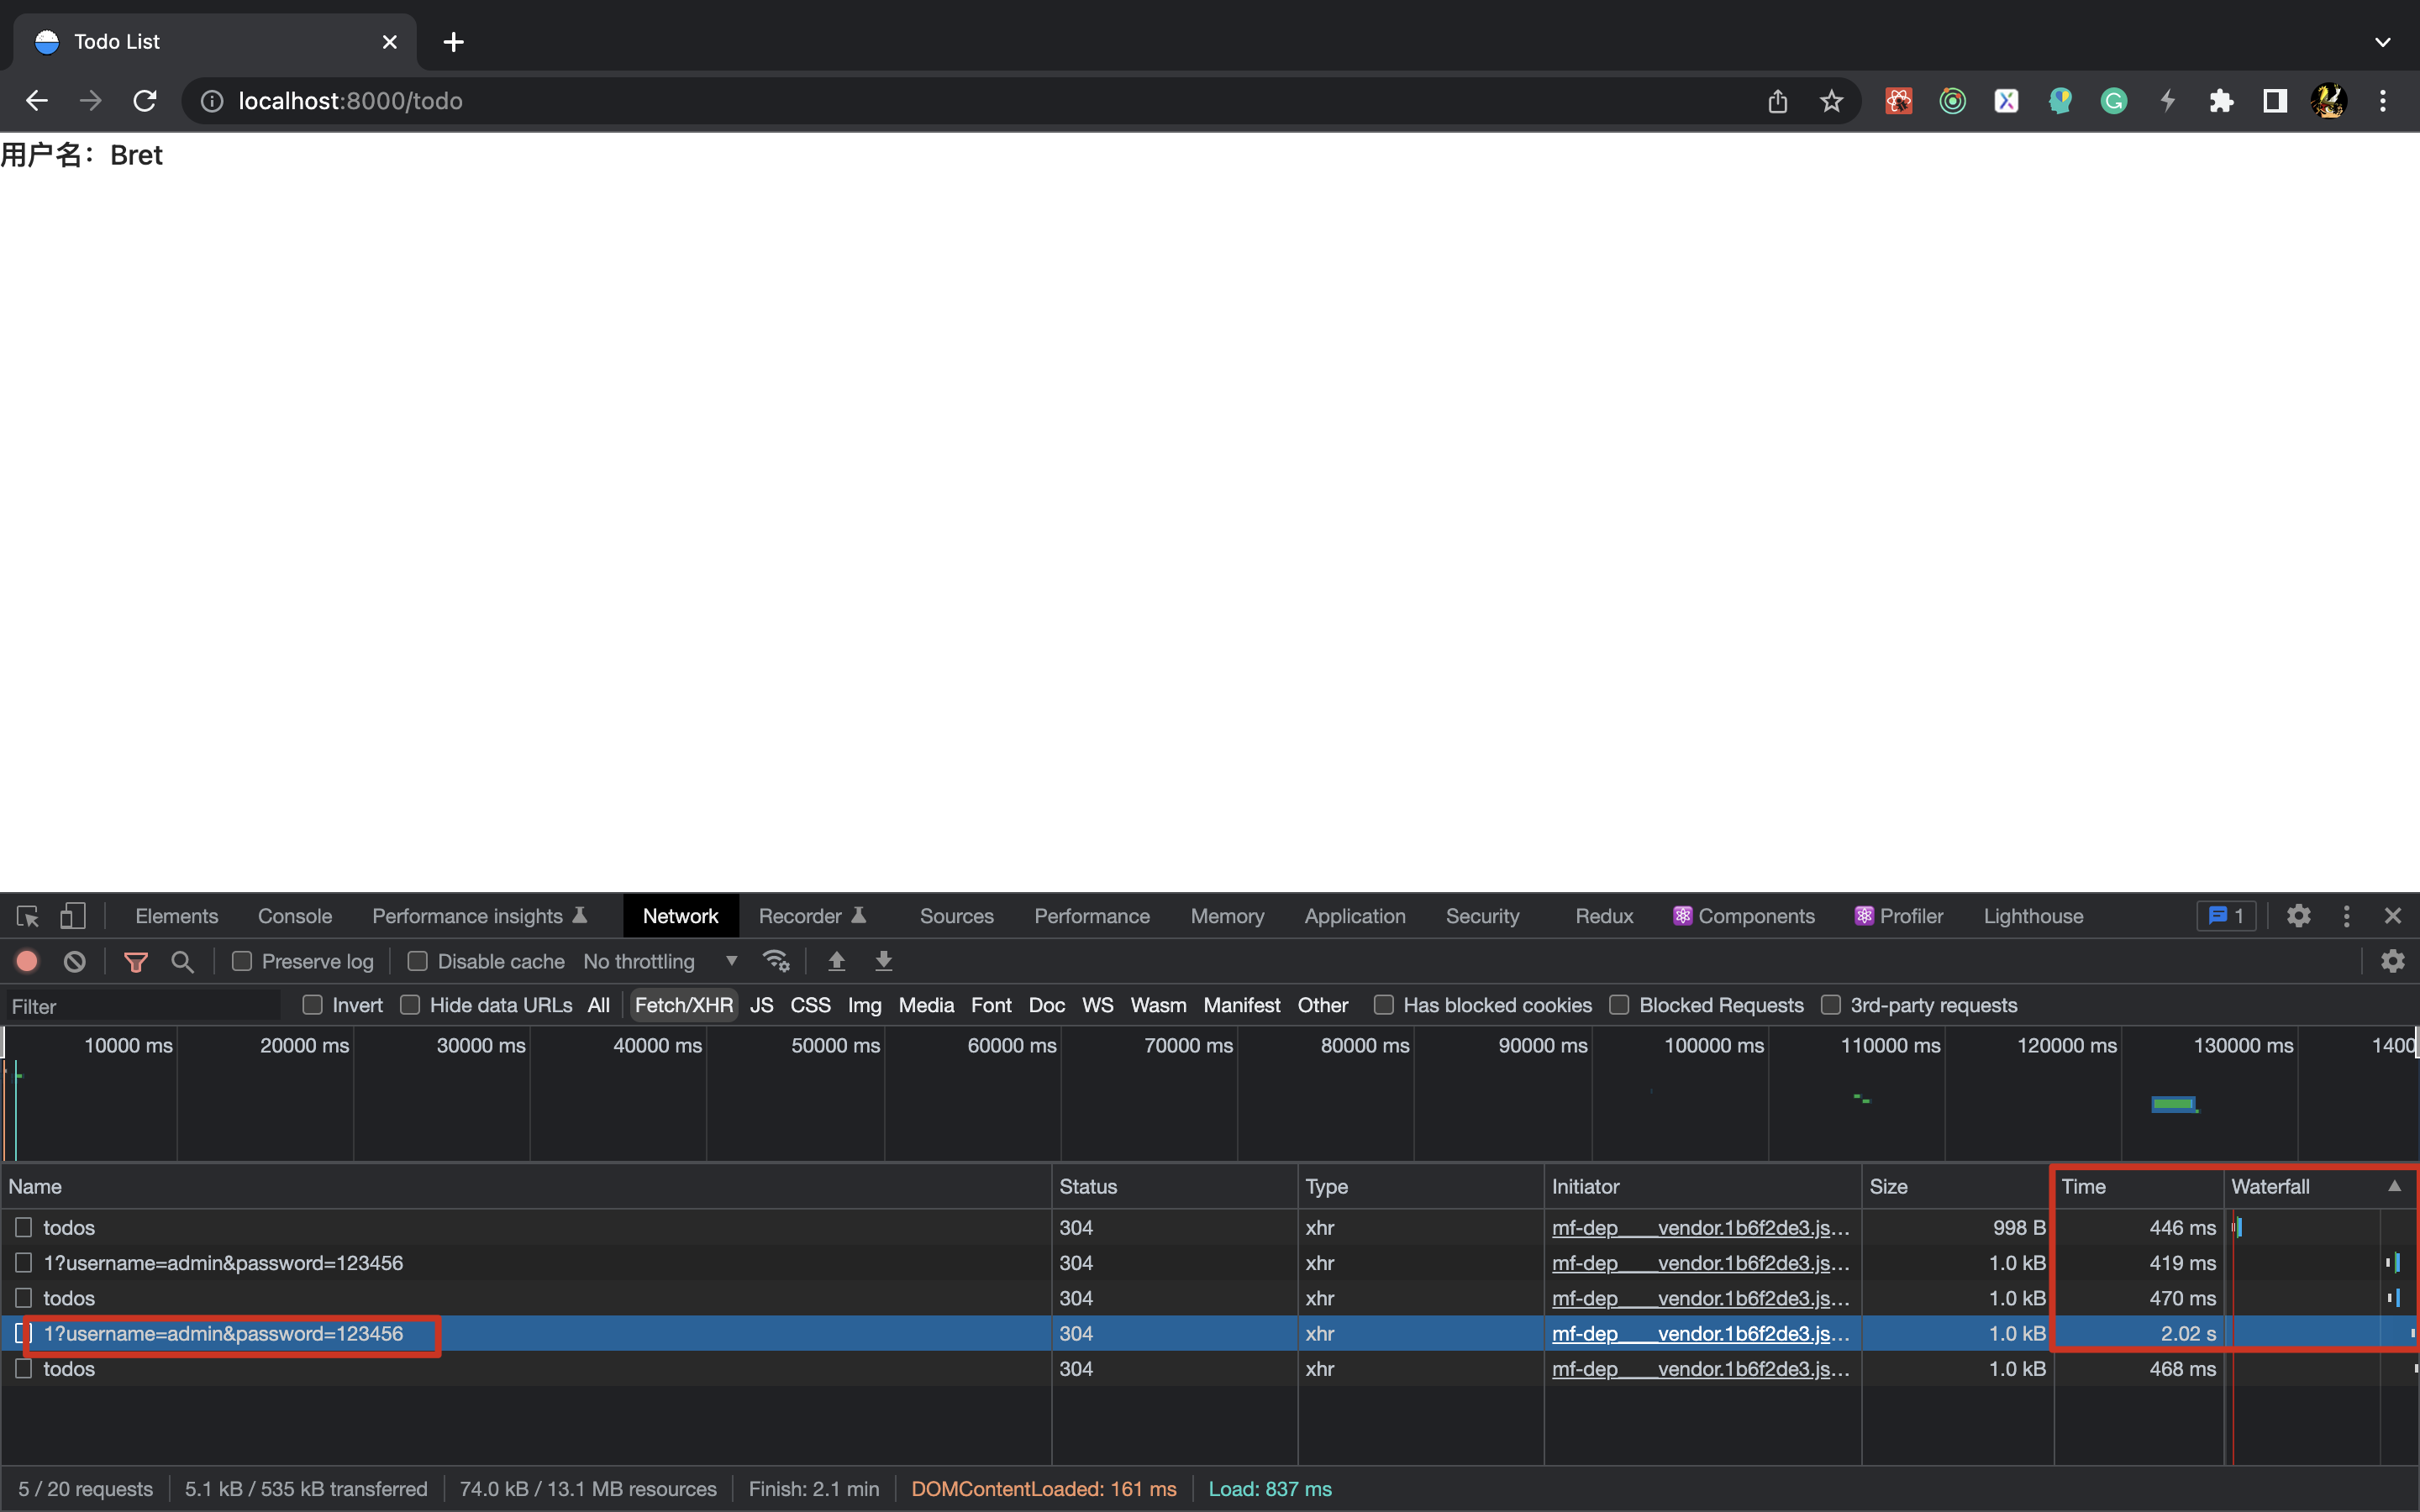Screen dimensions: 2420x1512
Task: Open the network search magnifier
Action: pos(182,961)
